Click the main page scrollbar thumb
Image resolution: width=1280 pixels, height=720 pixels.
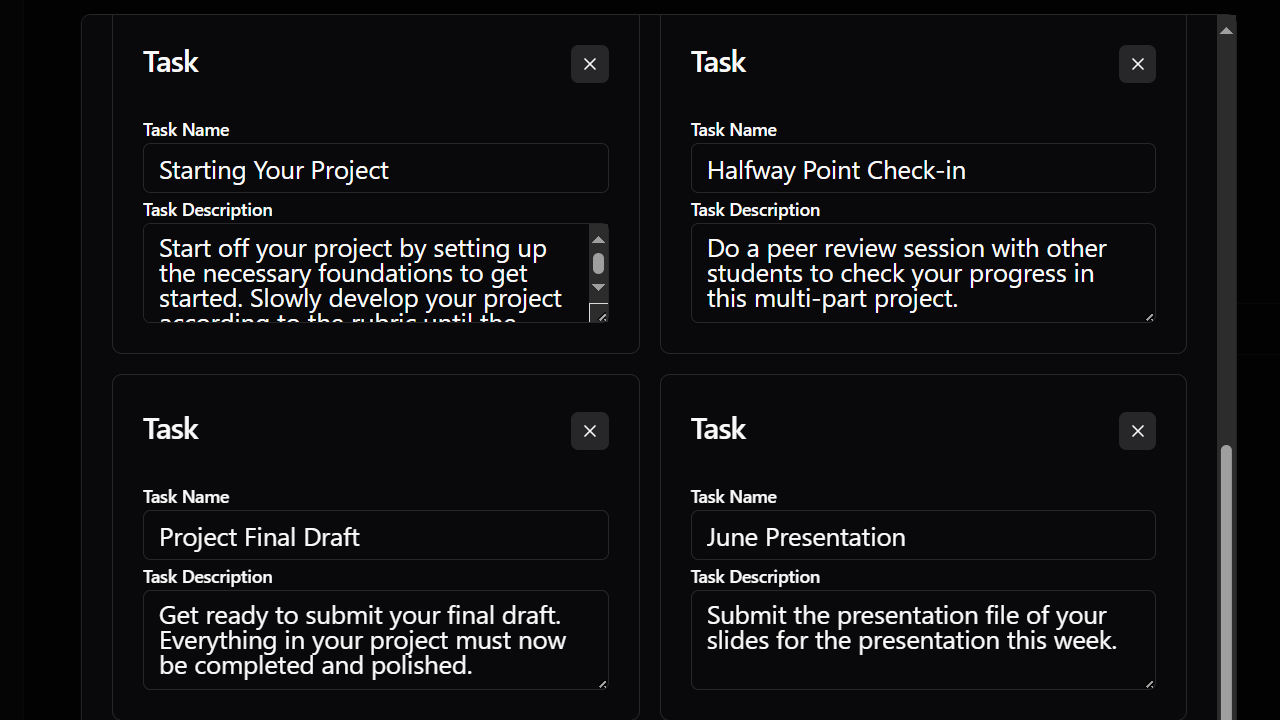click(1226, 580)
